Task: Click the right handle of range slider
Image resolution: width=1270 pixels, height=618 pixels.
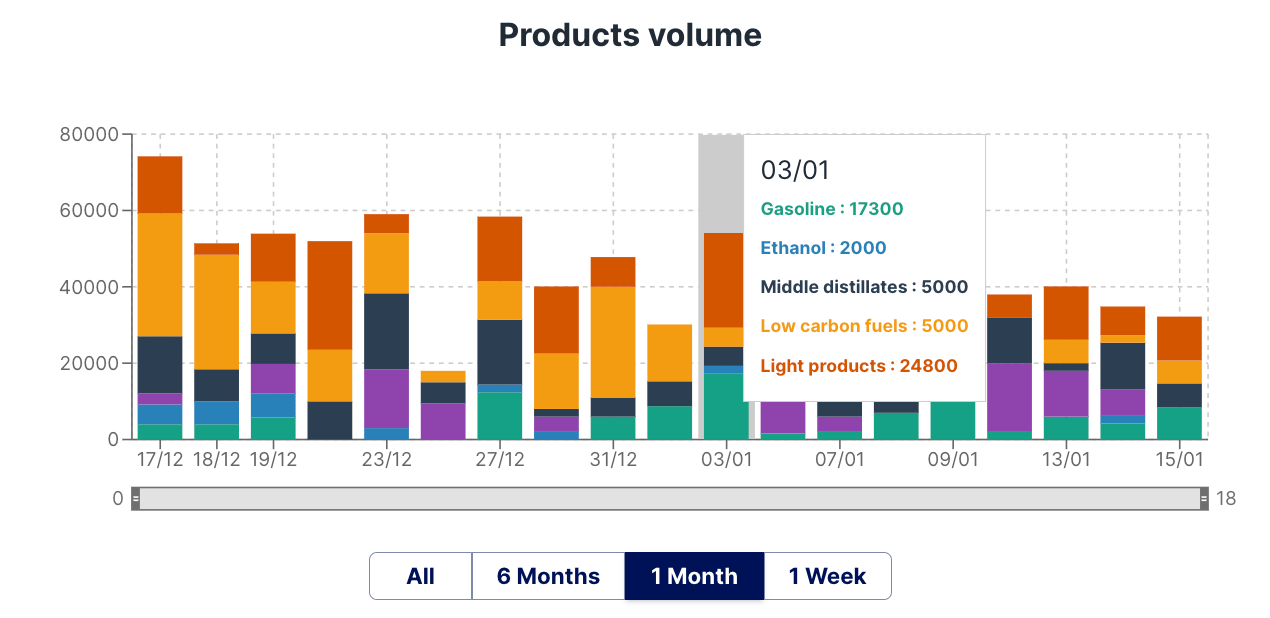Action: coord(1204,498)
